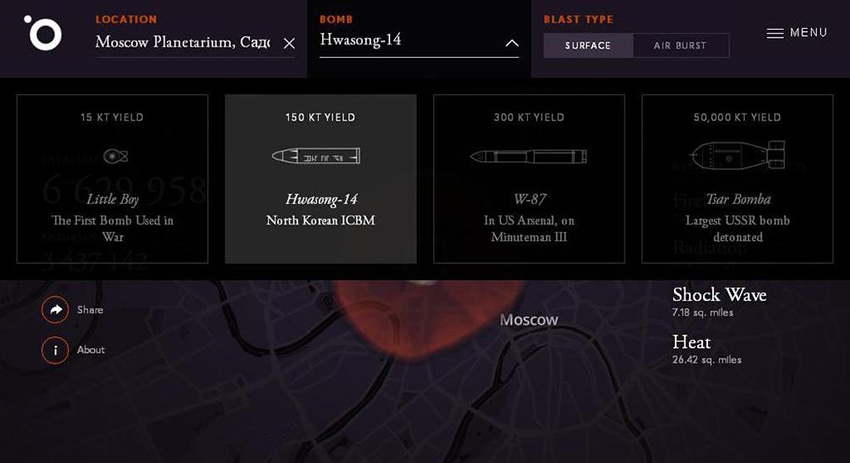Viewport: 850px width, 463px height.
Task: Click 'Largest USSR bomb detonated' text
Action: tap(737, 229)
